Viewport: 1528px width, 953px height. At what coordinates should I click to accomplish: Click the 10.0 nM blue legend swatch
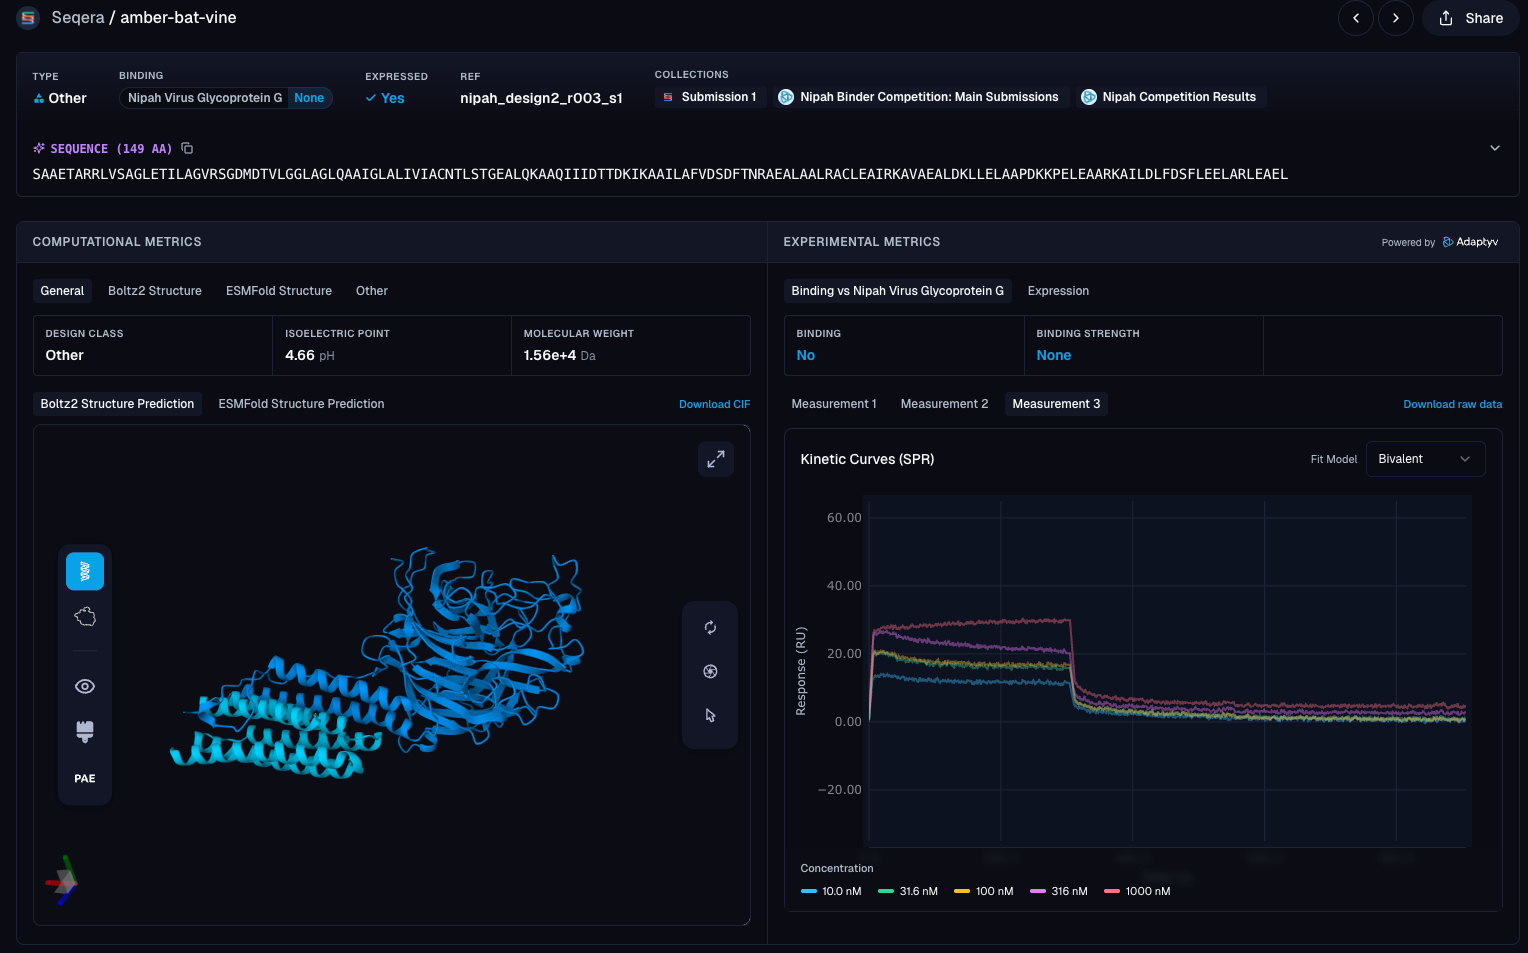809,891
